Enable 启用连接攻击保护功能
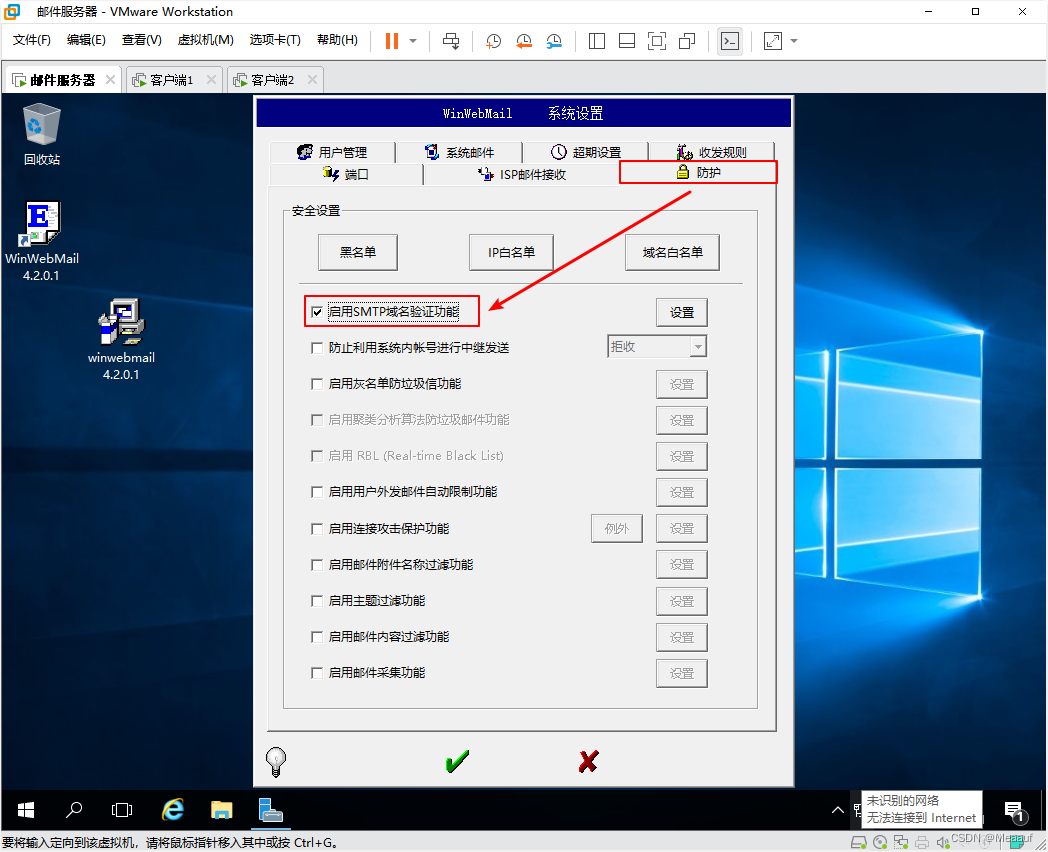 pyautogui.click(x=317, y=529)
